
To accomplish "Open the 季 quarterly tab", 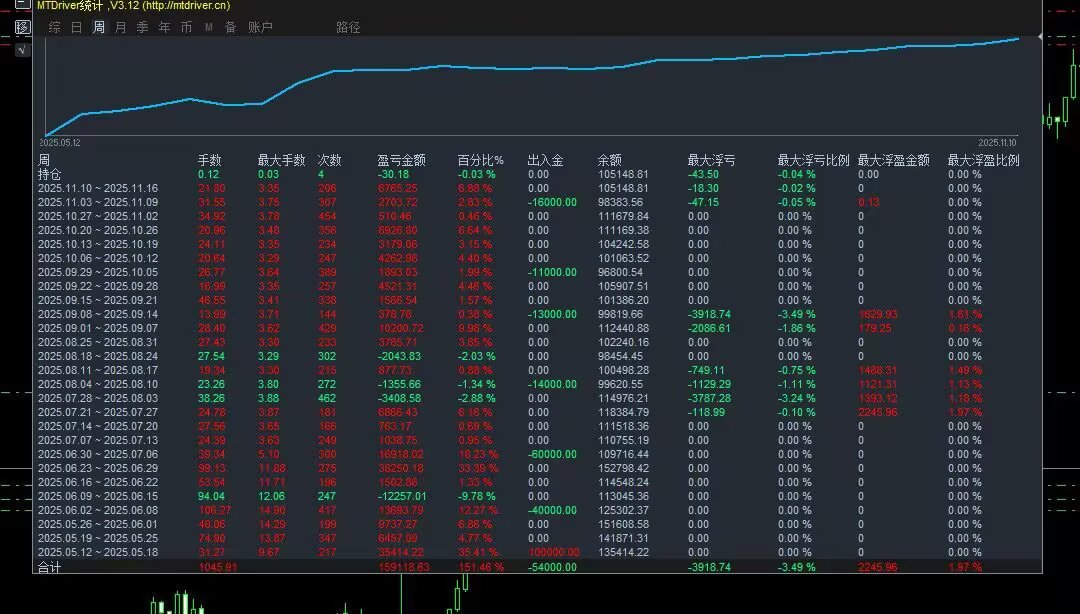I will click(x=143, y=28).
